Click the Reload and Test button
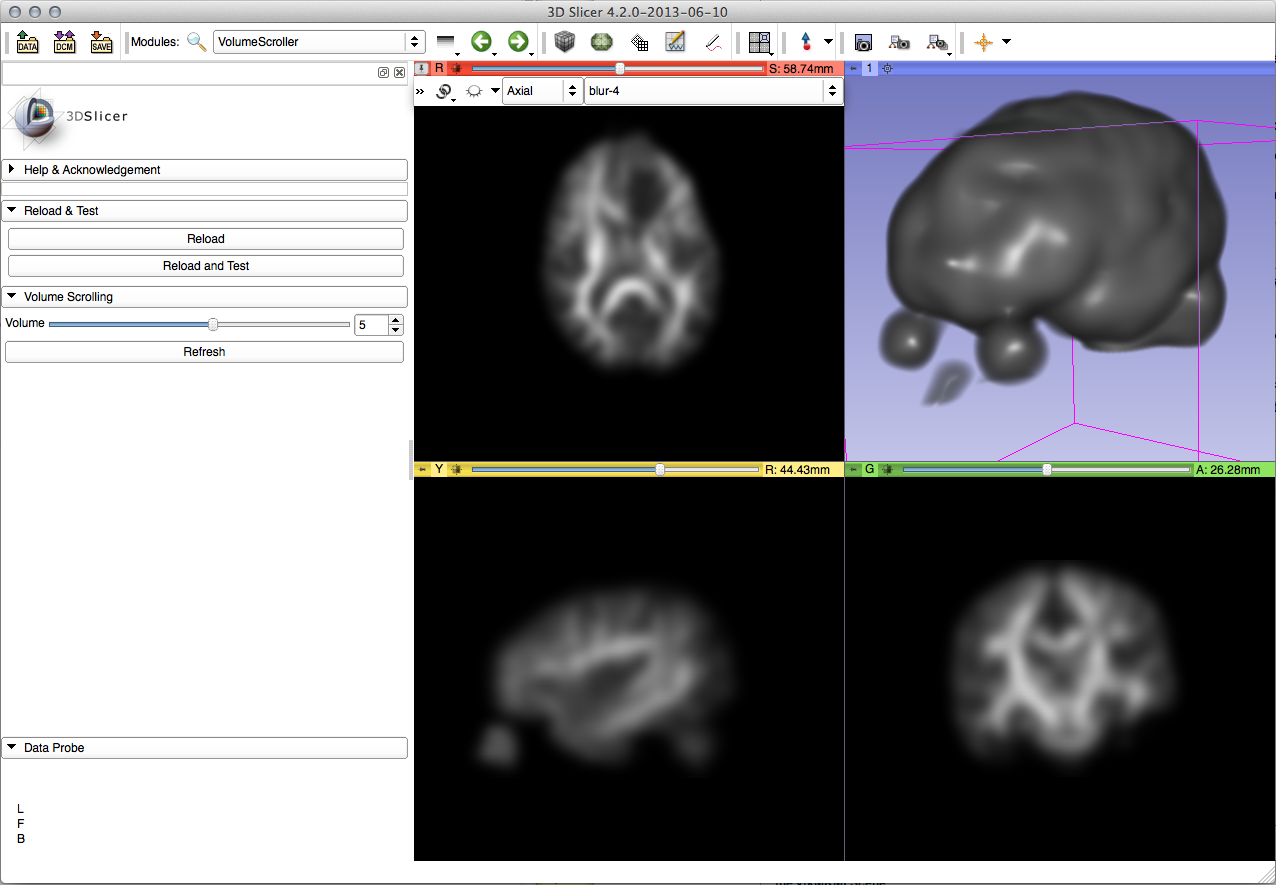The image size is (1276, 885). point(205,266)
